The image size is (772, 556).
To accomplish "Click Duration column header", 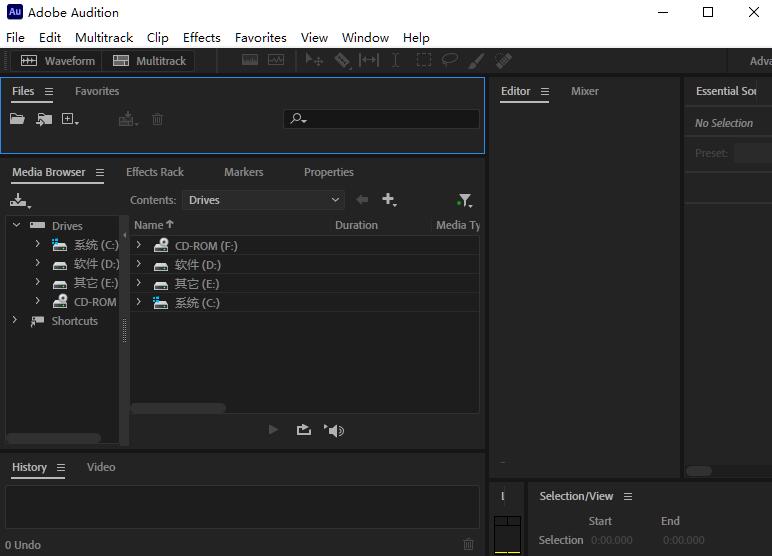I will point(356,225).
